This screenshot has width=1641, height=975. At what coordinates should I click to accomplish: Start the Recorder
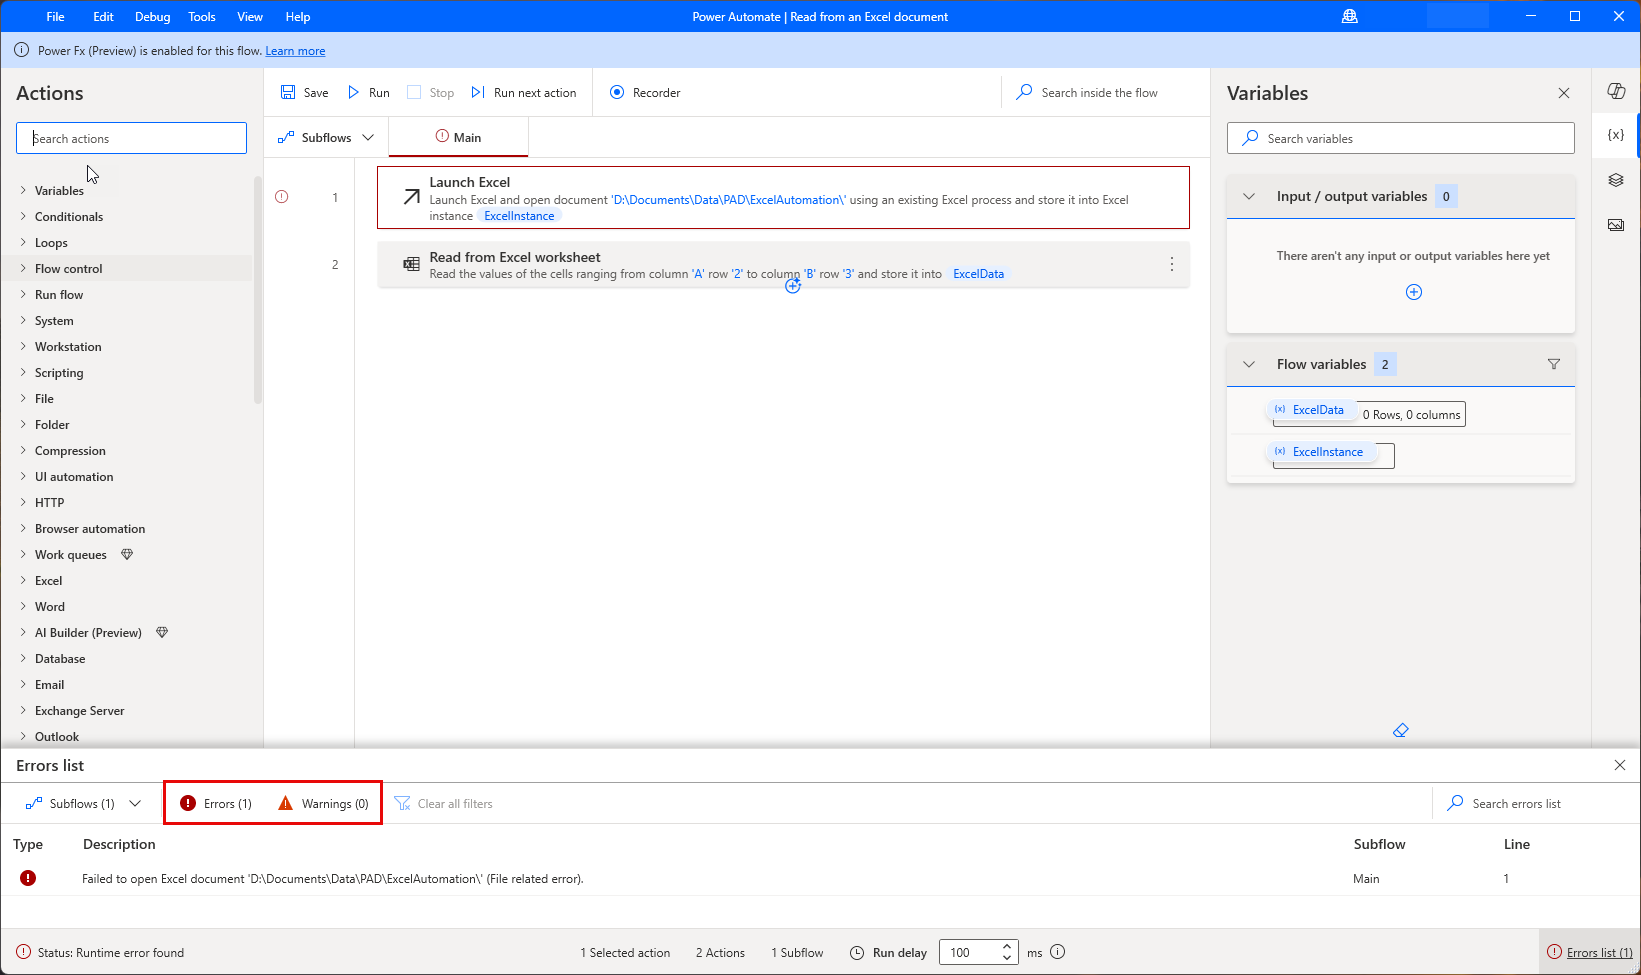point(645,92)
